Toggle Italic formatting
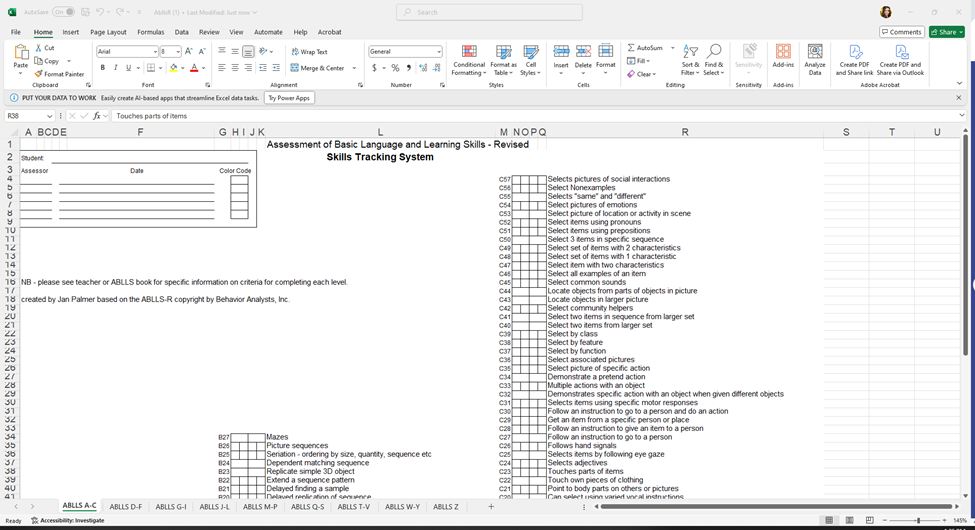The height and width of the screenshot is (530, 975). 116,68
